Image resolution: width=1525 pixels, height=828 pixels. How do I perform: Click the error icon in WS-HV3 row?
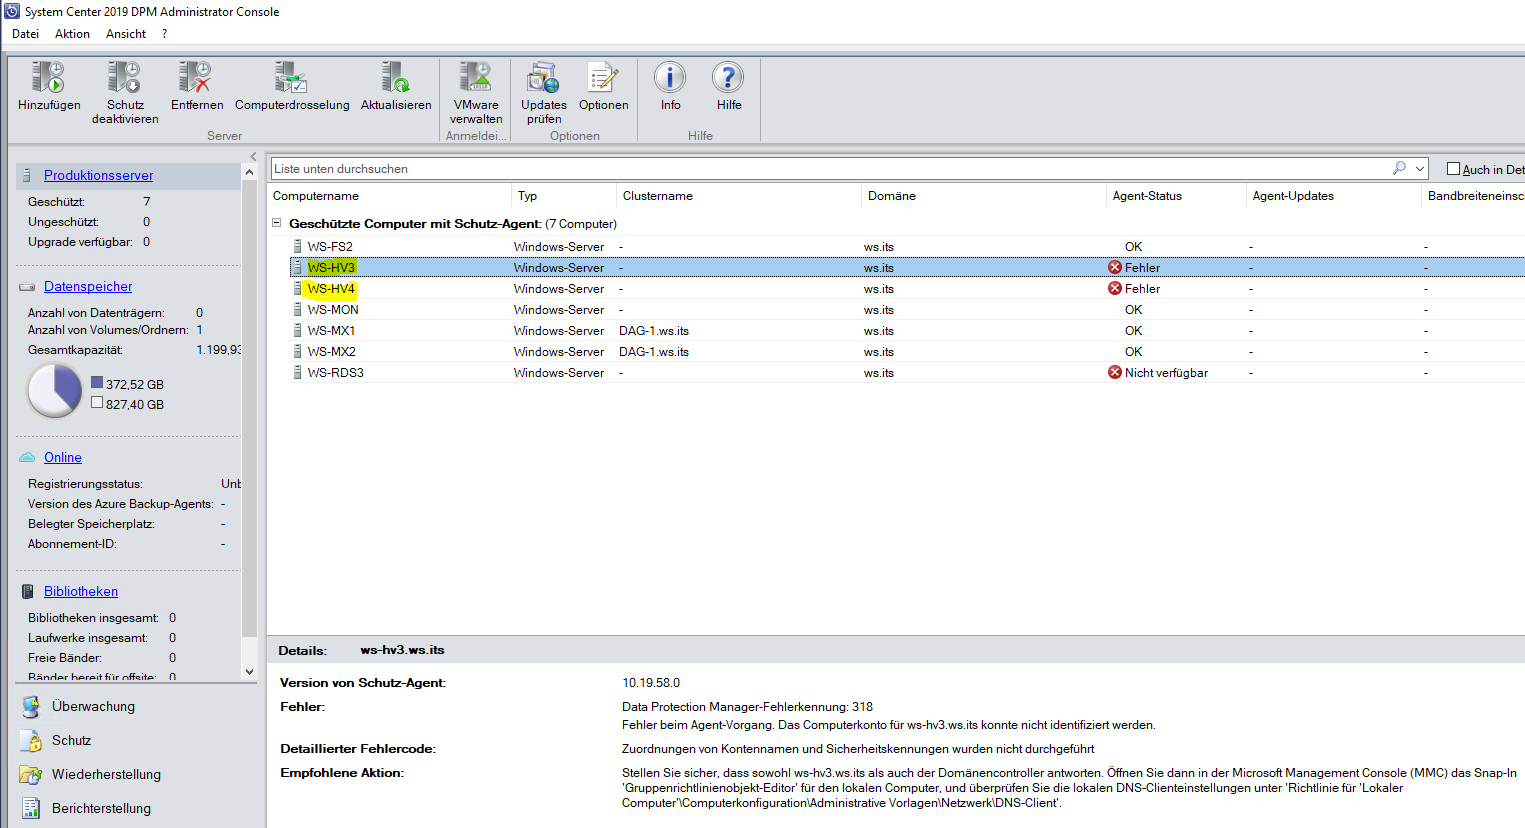tap(1115, 267)
